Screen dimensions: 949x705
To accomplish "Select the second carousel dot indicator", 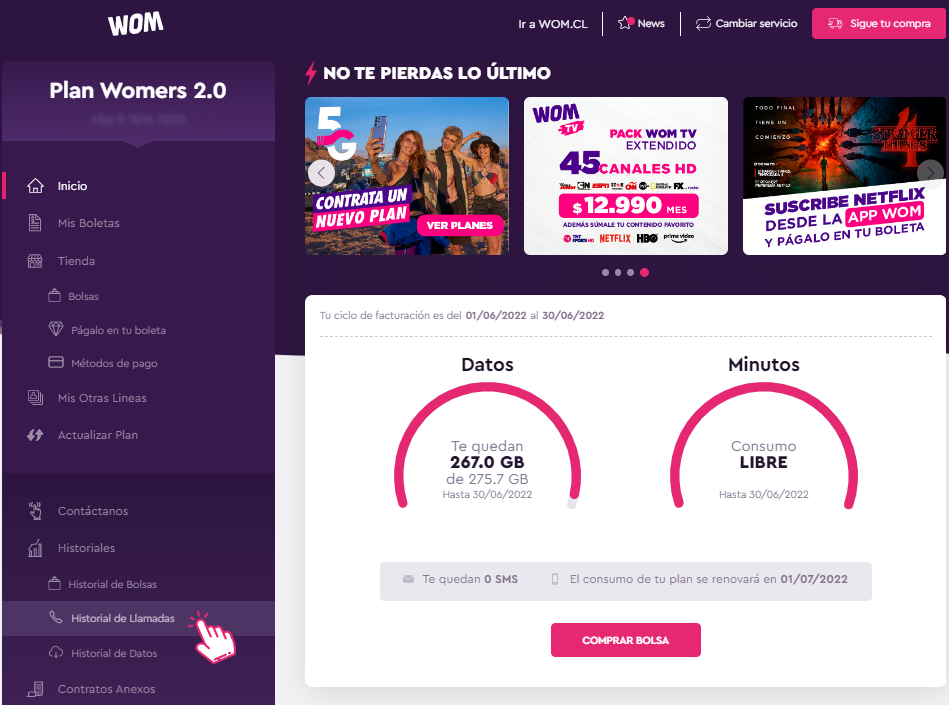I will pos(618,272).
